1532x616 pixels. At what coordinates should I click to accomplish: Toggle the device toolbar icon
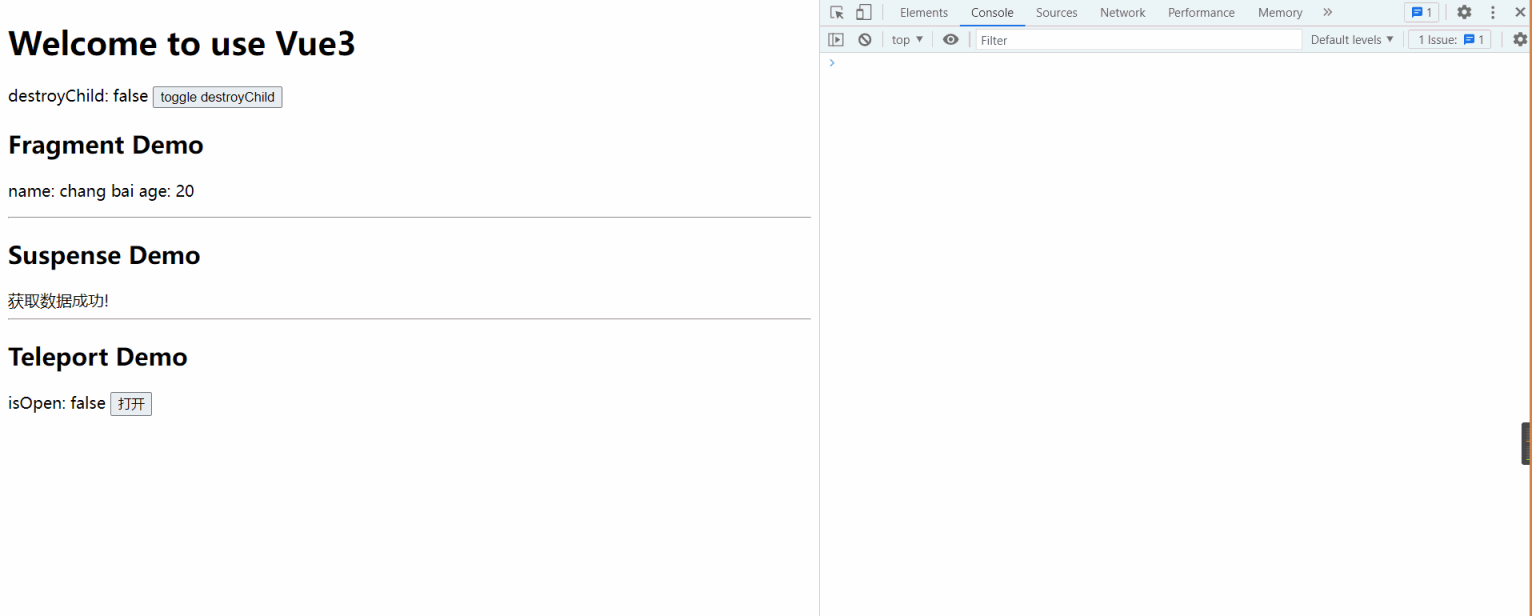coord(863,13)
